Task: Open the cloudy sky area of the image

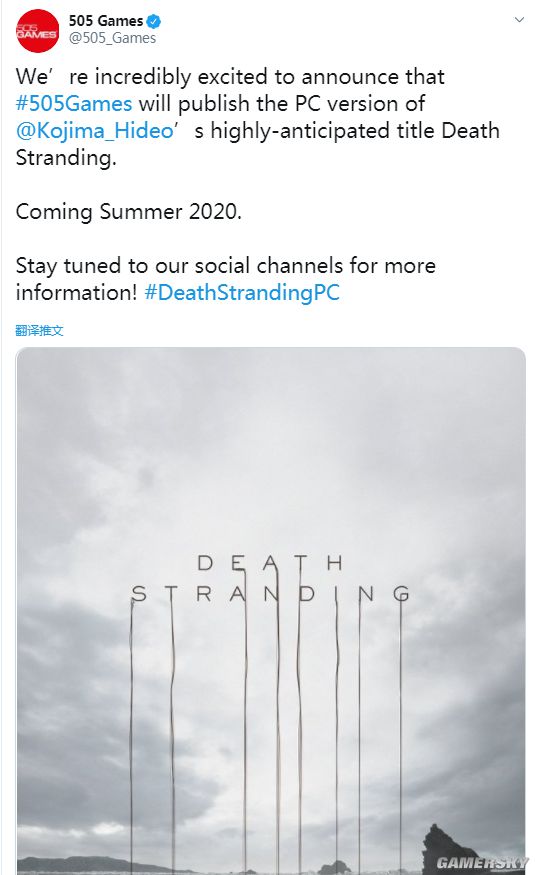Action: 271,446
